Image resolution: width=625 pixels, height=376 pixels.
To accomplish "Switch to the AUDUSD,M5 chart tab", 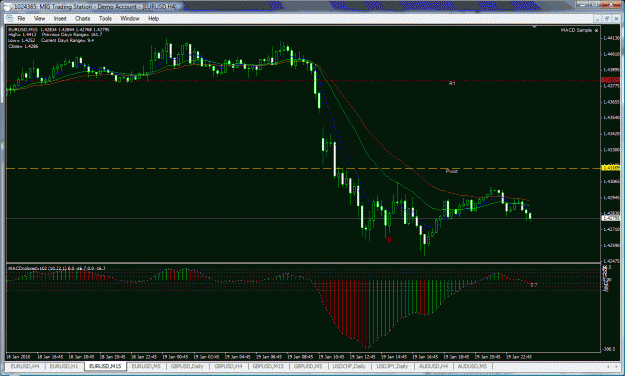I will tap(472, 366).
